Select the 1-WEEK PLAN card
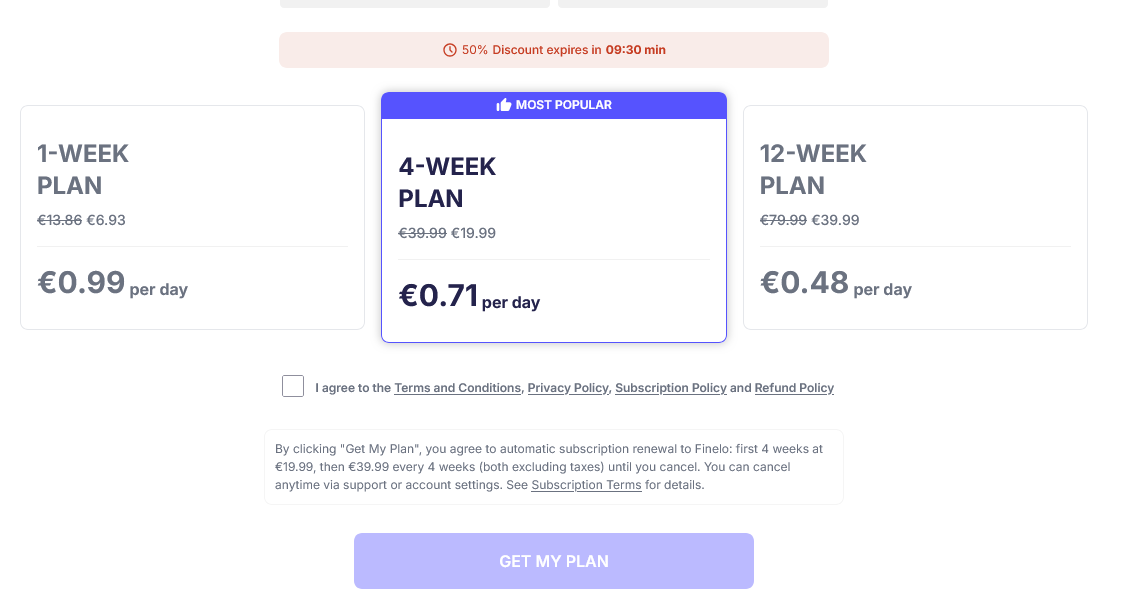This screenshot has height=602, width=1131. [192, 217]
